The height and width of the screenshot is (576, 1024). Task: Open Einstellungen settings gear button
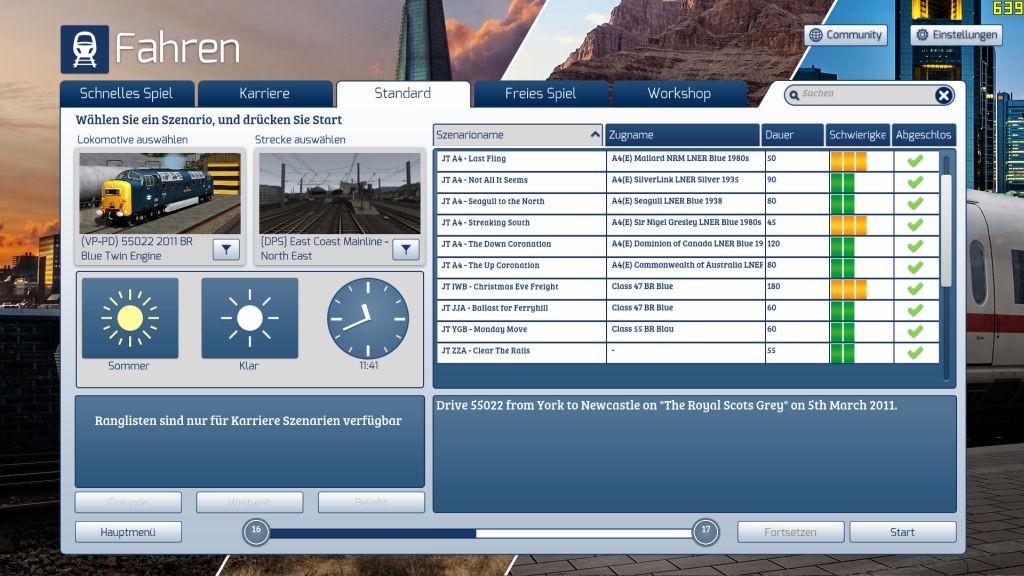tap(956, 35)
